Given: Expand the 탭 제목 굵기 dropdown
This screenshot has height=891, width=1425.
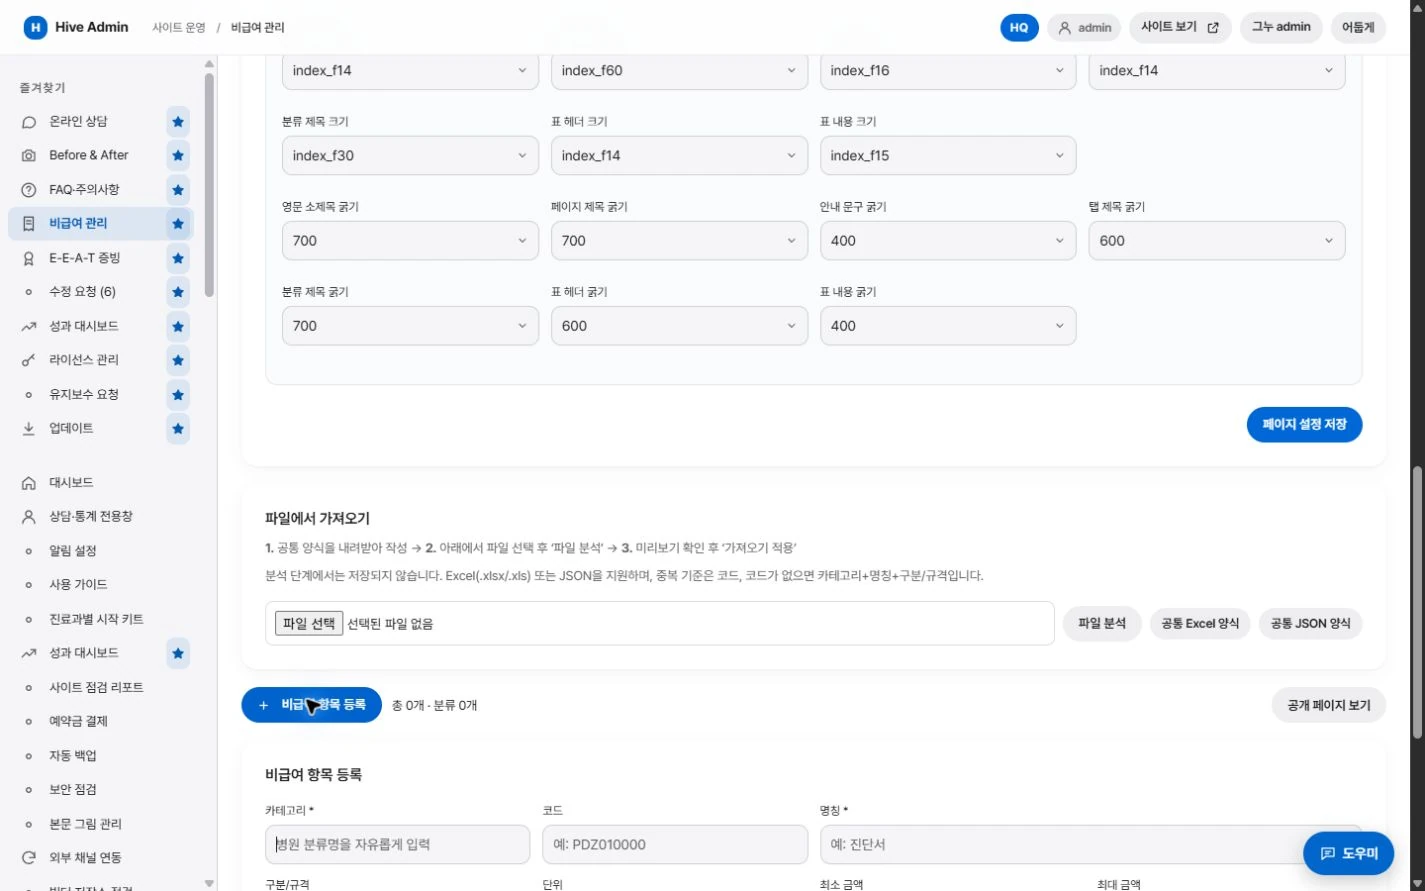Looking at the screenshot, I should point(1217,241).
